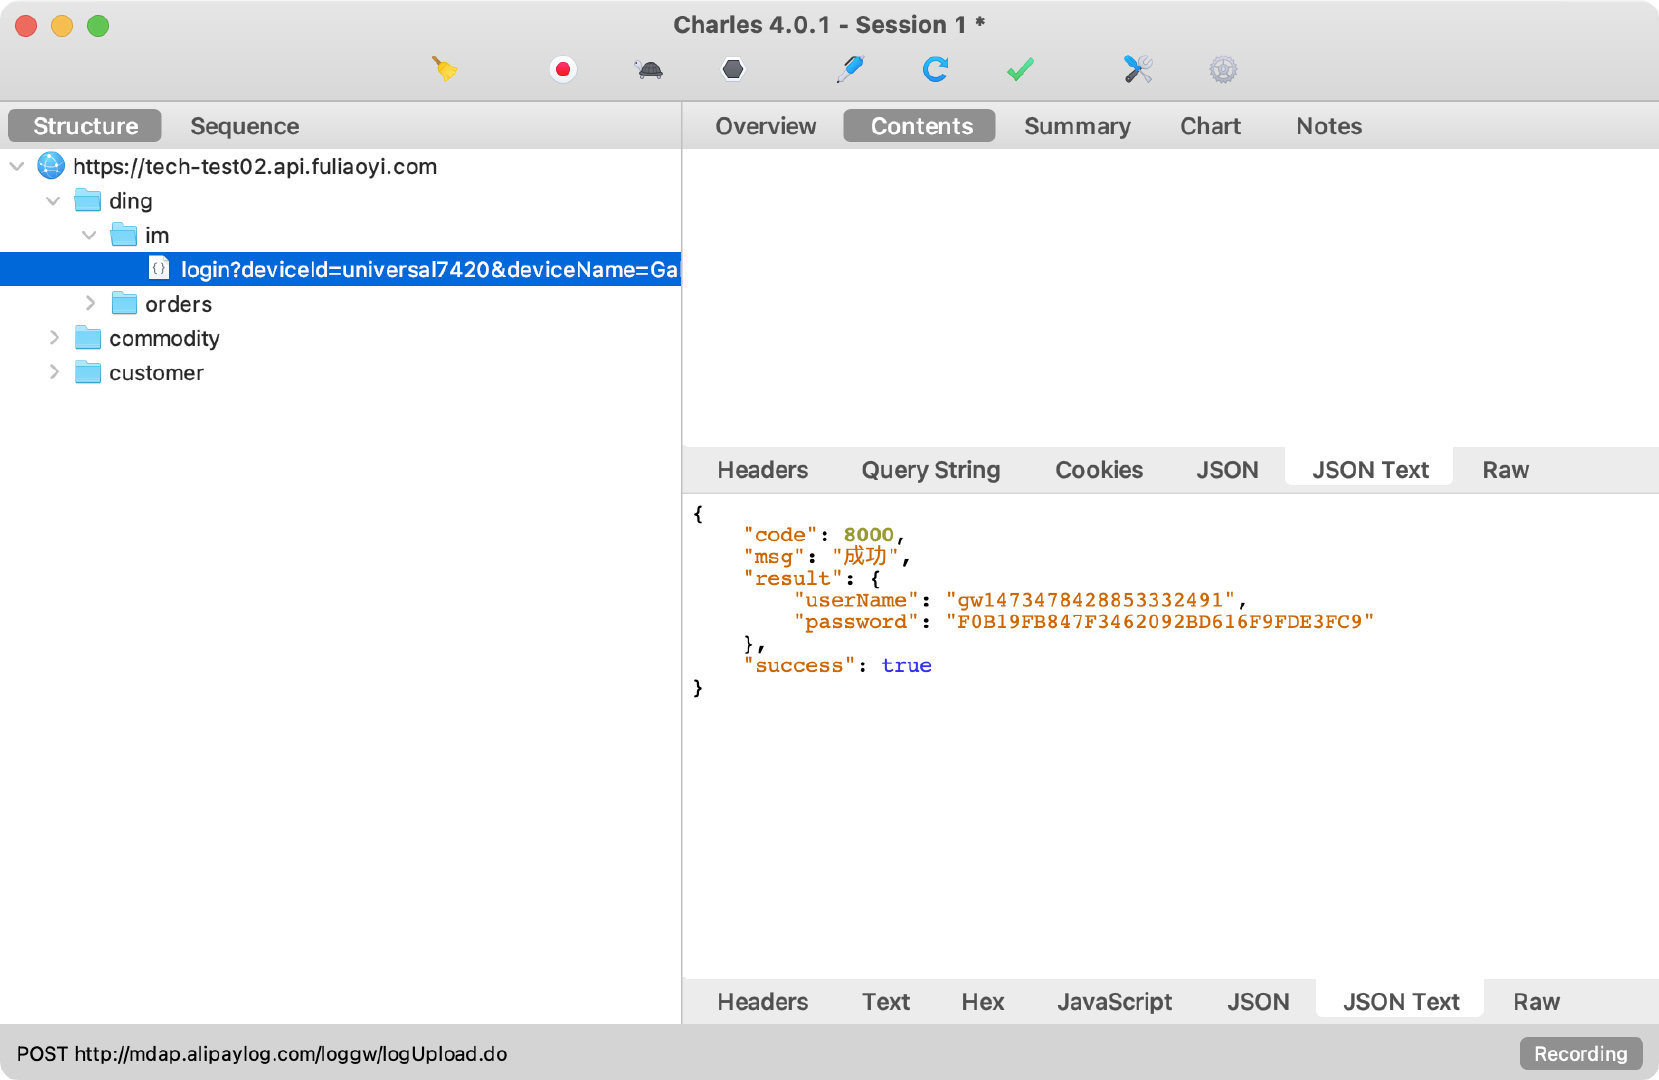Image resolution: width=1659 pixels, height=1080 pixels.
Task: Select the im folder icon
Action: [124, 235]
